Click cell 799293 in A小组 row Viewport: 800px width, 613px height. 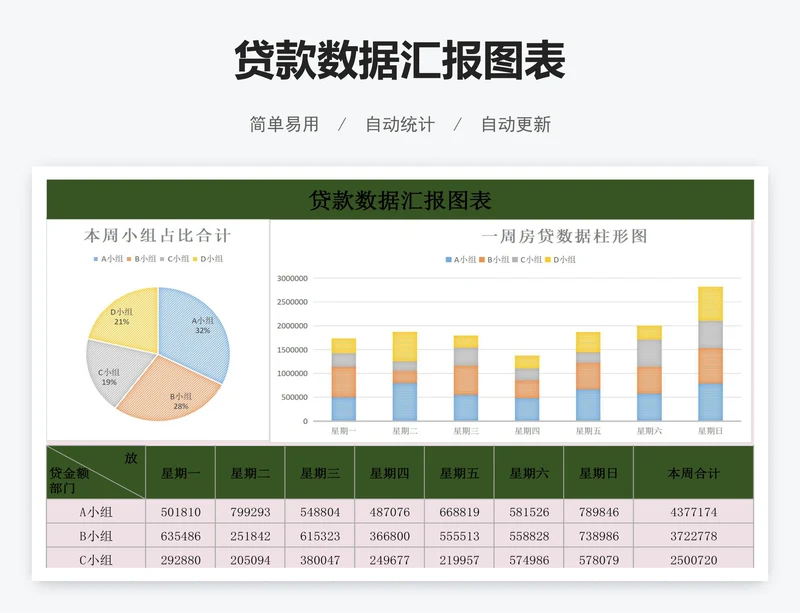point(250,512)
